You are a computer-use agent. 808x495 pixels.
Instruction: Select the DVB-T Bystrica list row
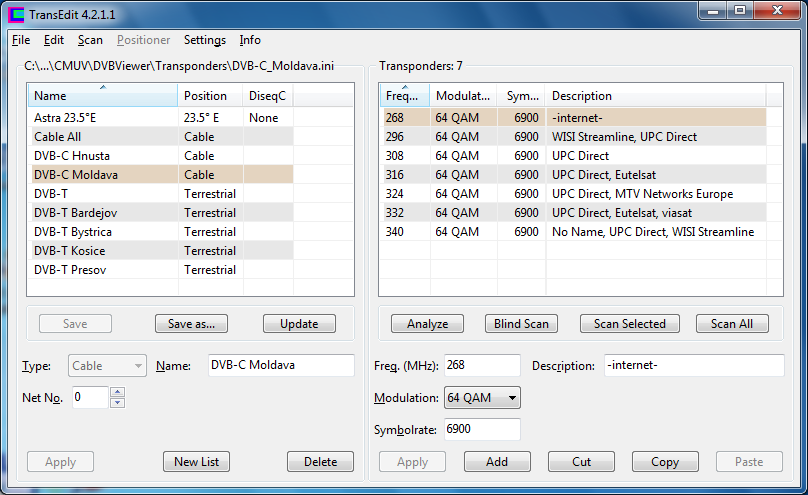[162, 232]
